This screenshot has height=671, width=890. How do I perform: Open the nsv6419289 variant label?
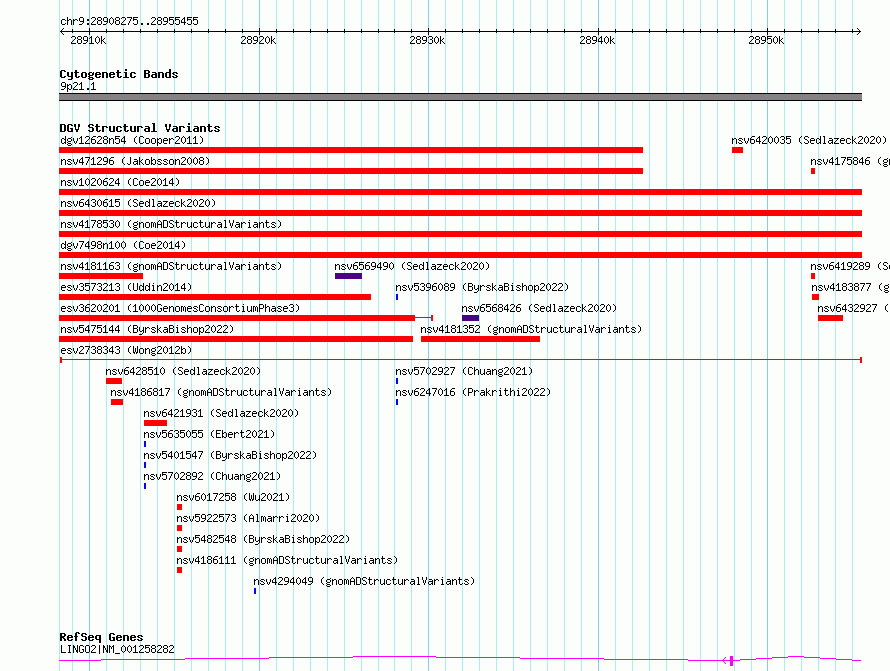tap(850, 266)
